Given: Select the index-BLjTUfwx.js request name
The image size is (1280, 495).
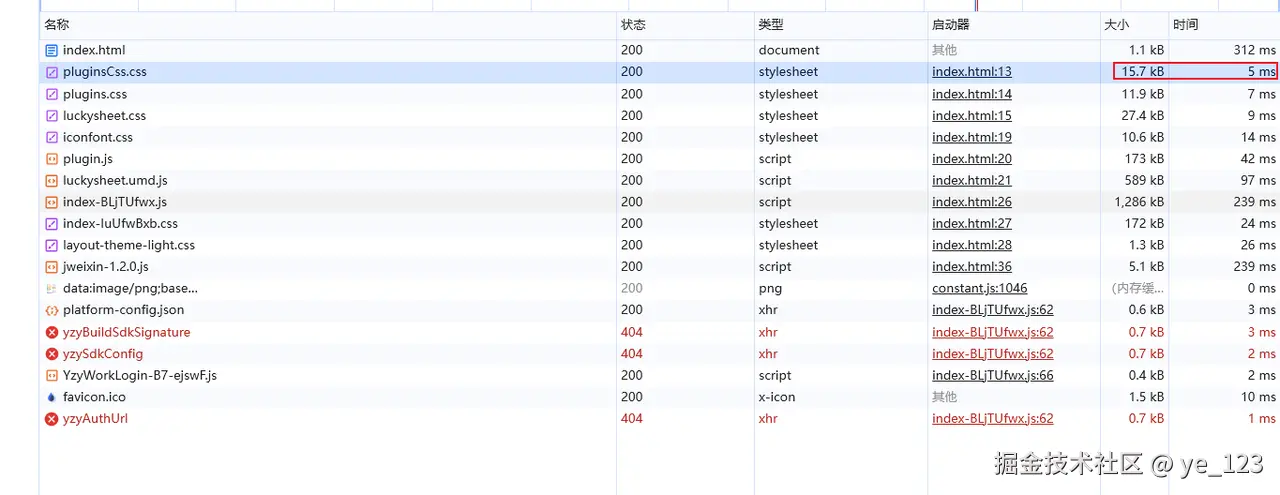Looking at the screenshot, I should pyautogui.click(x=115, y=202).
